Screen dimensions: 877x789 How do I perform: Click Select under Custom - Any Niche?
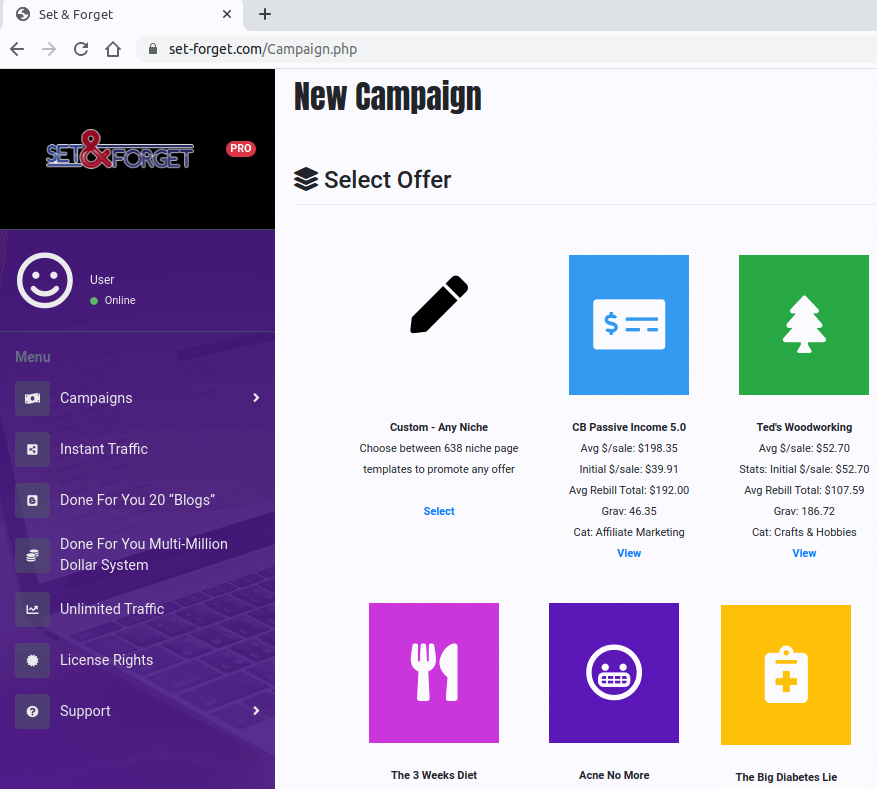pos(439,511)
